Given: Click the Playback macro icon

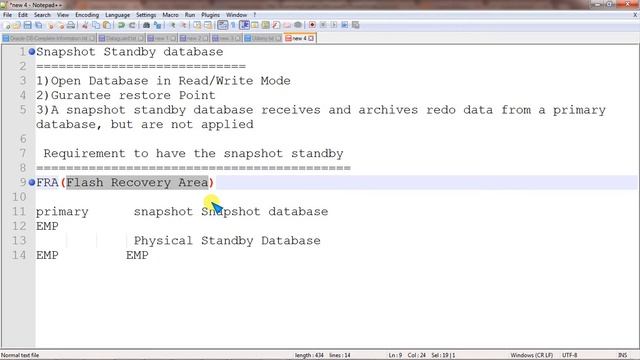Looking at the screenshot, I should (x=334, y=25).
